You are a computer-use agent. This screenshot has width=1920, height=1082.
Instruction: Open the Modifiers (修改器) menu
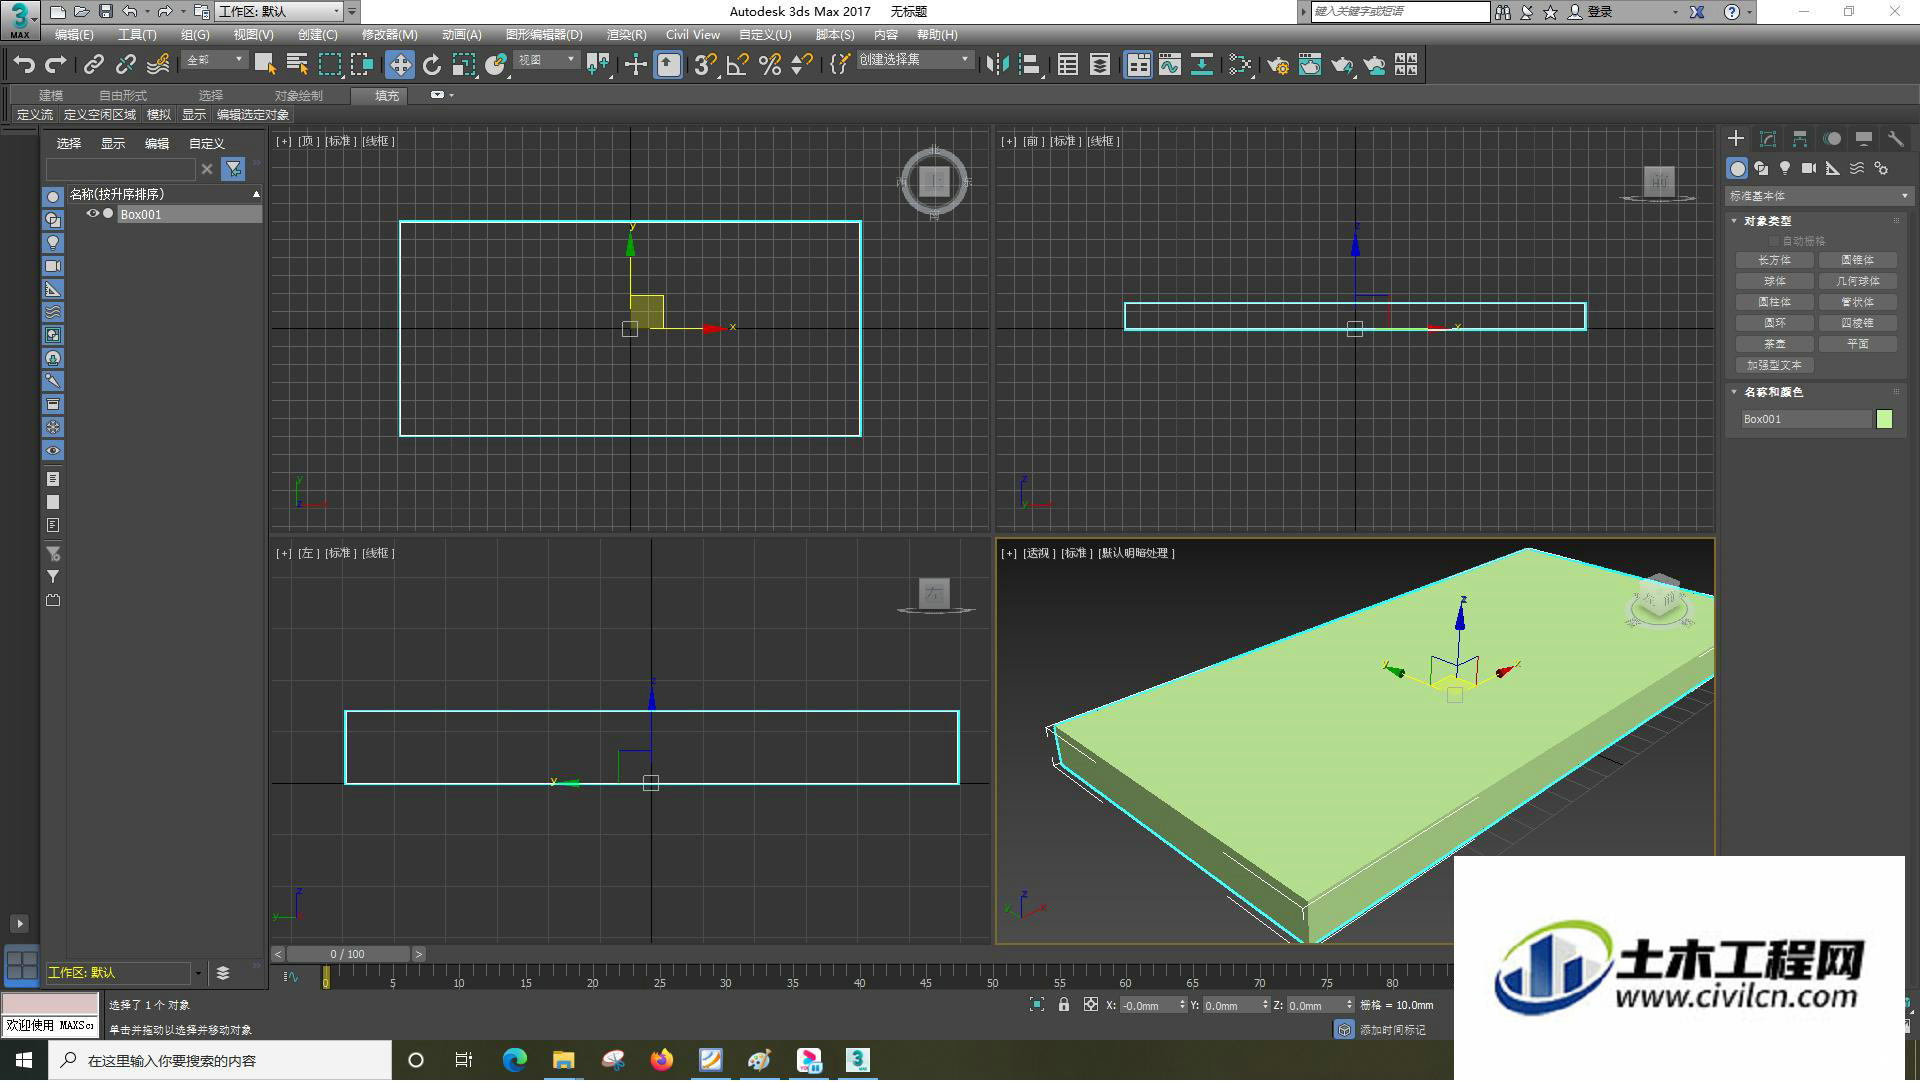click(389, 35)
